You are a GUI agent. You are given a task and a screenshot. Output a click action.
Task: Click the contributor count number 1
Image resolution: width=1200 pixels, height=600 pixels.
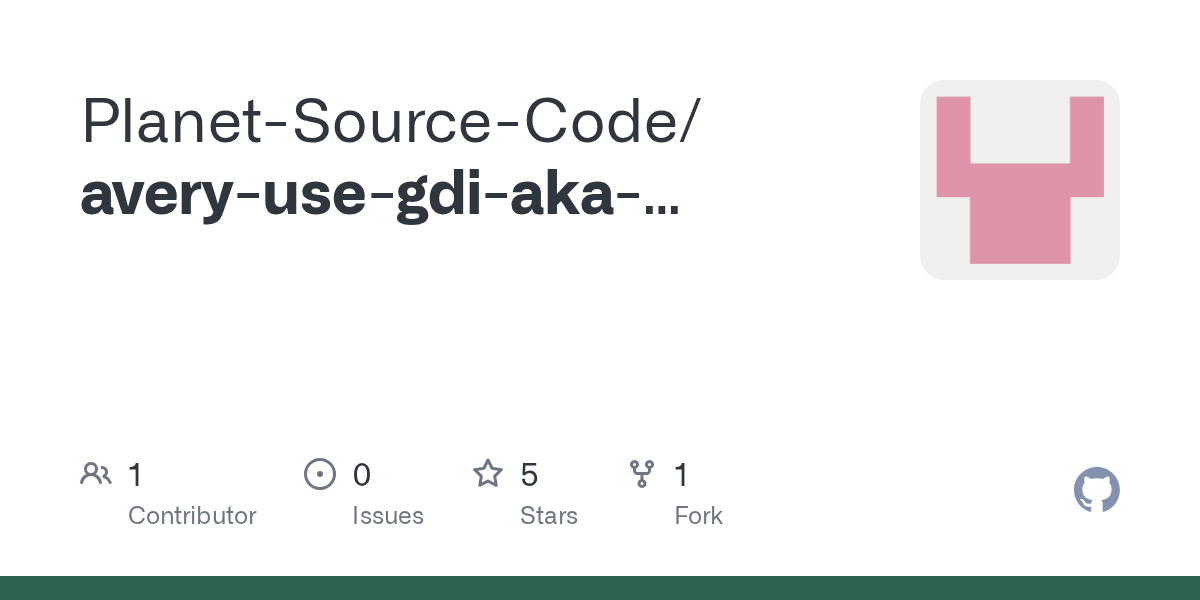tap(136, 475)
